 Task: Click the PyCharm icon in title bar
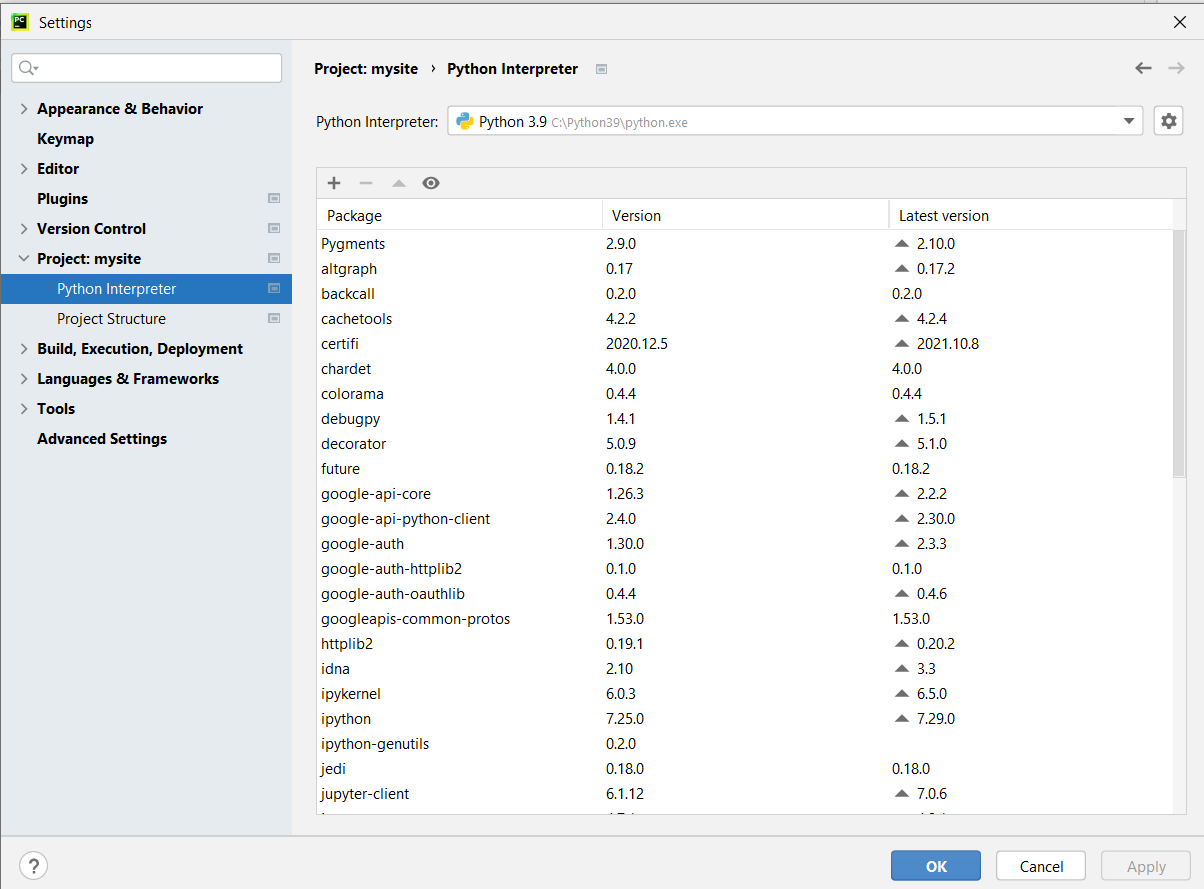[19, 22]
